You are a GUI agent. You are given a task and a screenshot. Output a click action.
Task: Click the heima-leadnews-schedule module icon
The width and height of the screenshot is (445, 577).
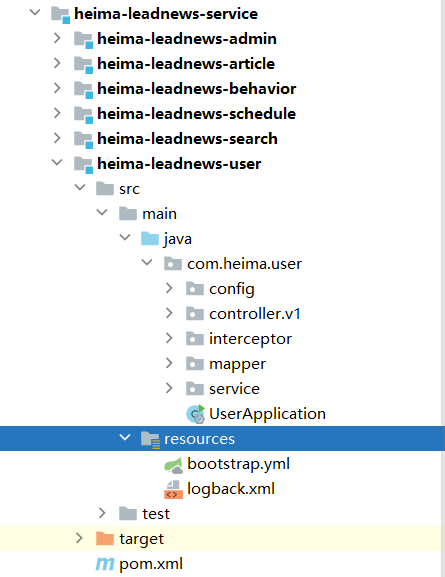[83, 115]
